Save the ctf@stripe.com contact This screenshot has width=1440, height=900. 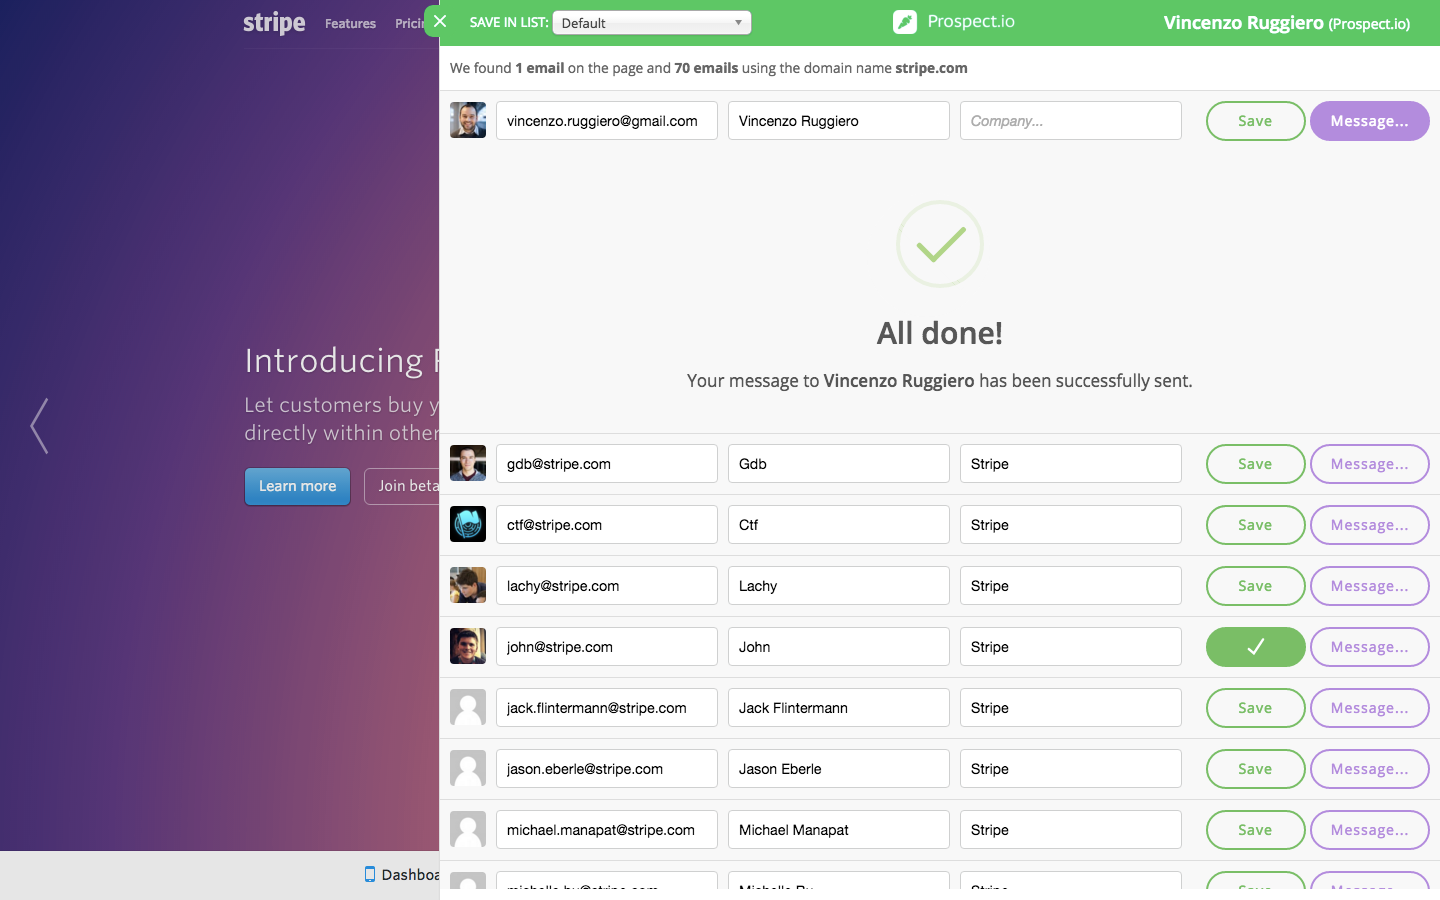1255,525
